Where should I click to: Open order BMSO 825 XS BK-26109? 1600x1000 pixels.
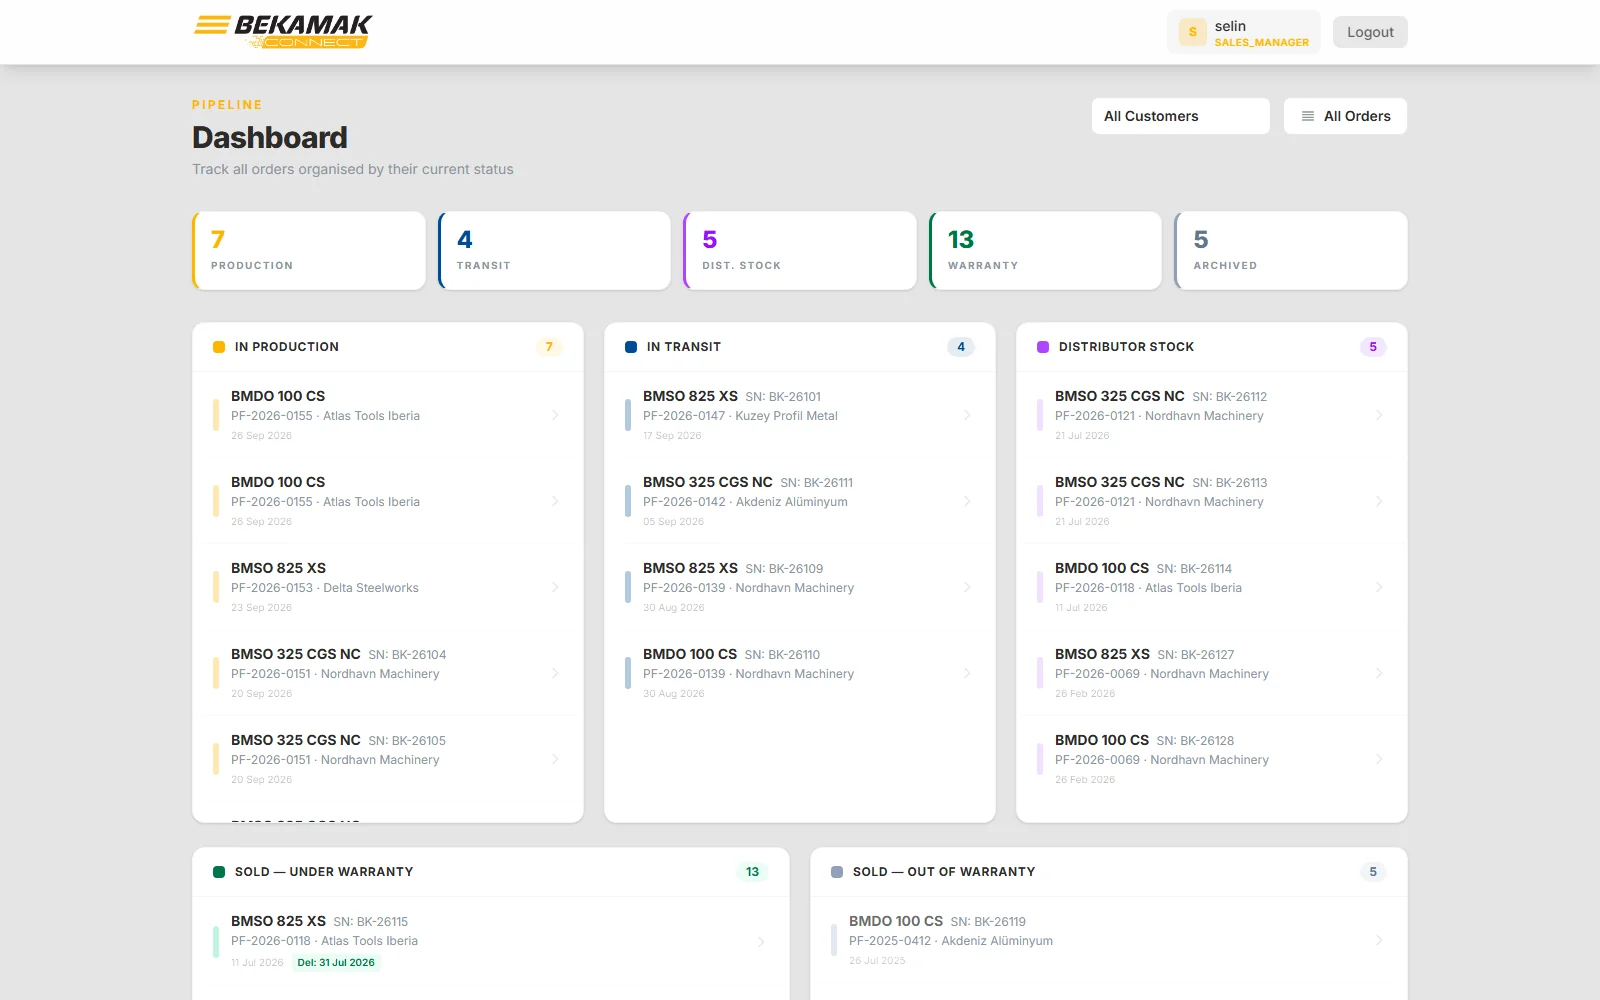tap(800, 587)
